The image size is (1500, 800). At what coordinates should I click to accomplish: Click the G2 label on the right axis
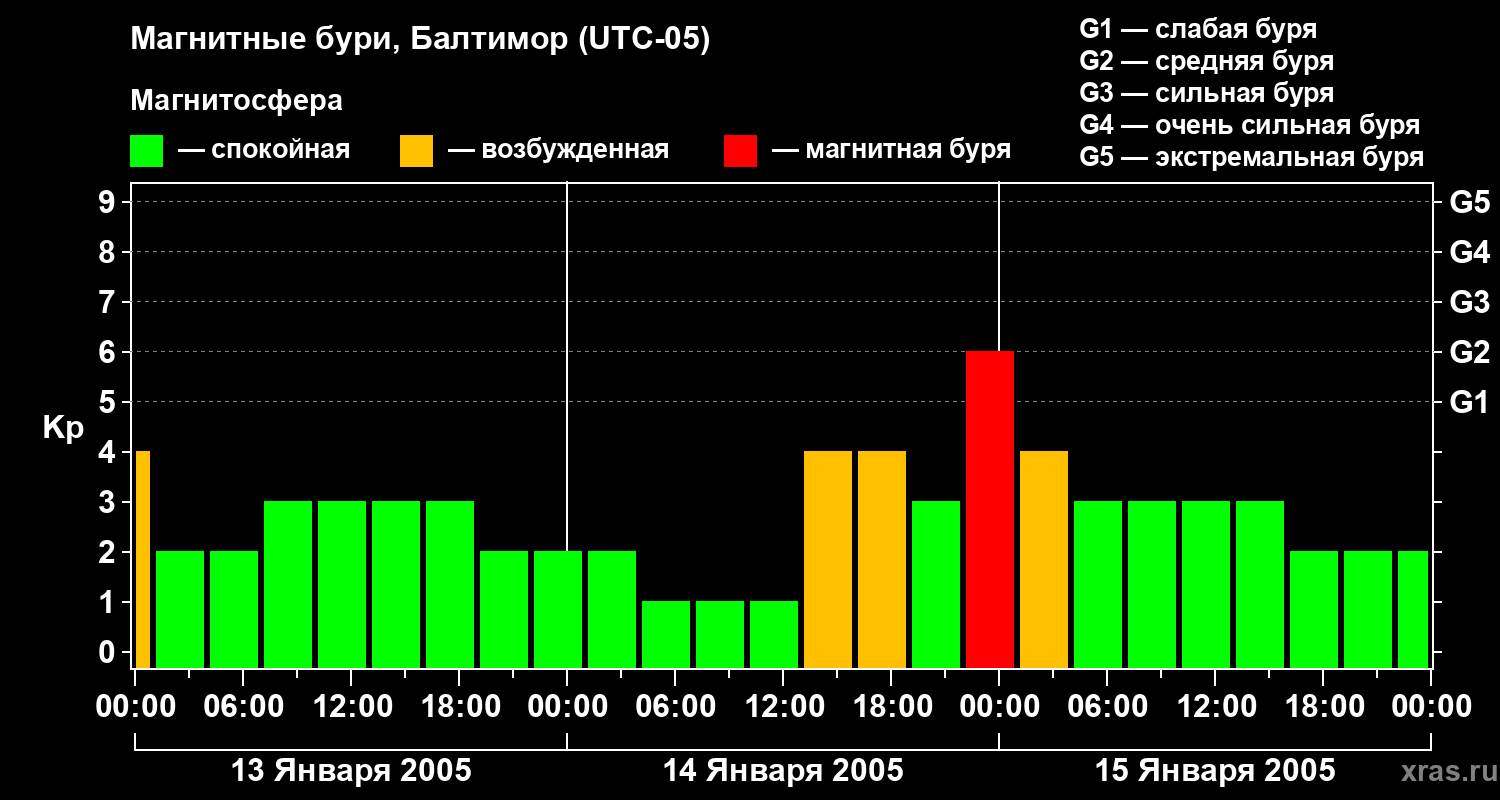(x=1470, y=352)
